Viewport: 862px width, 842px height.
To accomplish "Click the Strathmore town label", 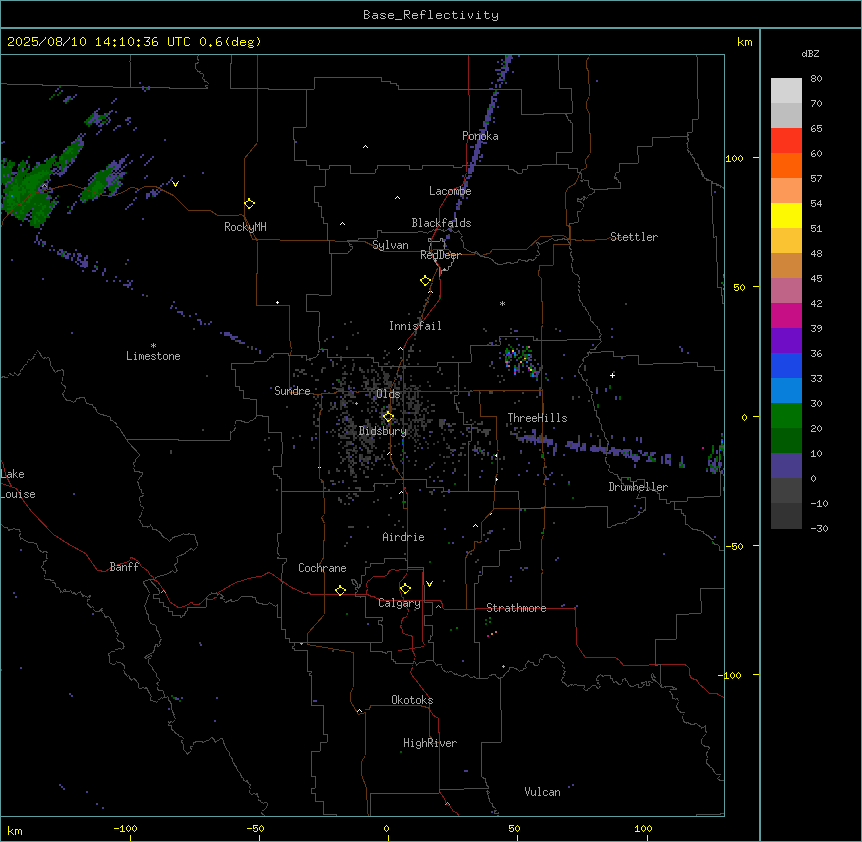I will tap(516, 608).
